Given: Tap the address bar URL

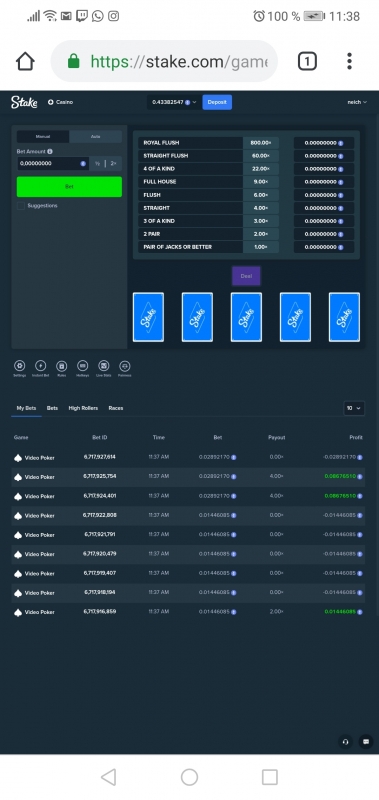Looking at the screenshot, I should pyautogui.click(x=179, y=62).
